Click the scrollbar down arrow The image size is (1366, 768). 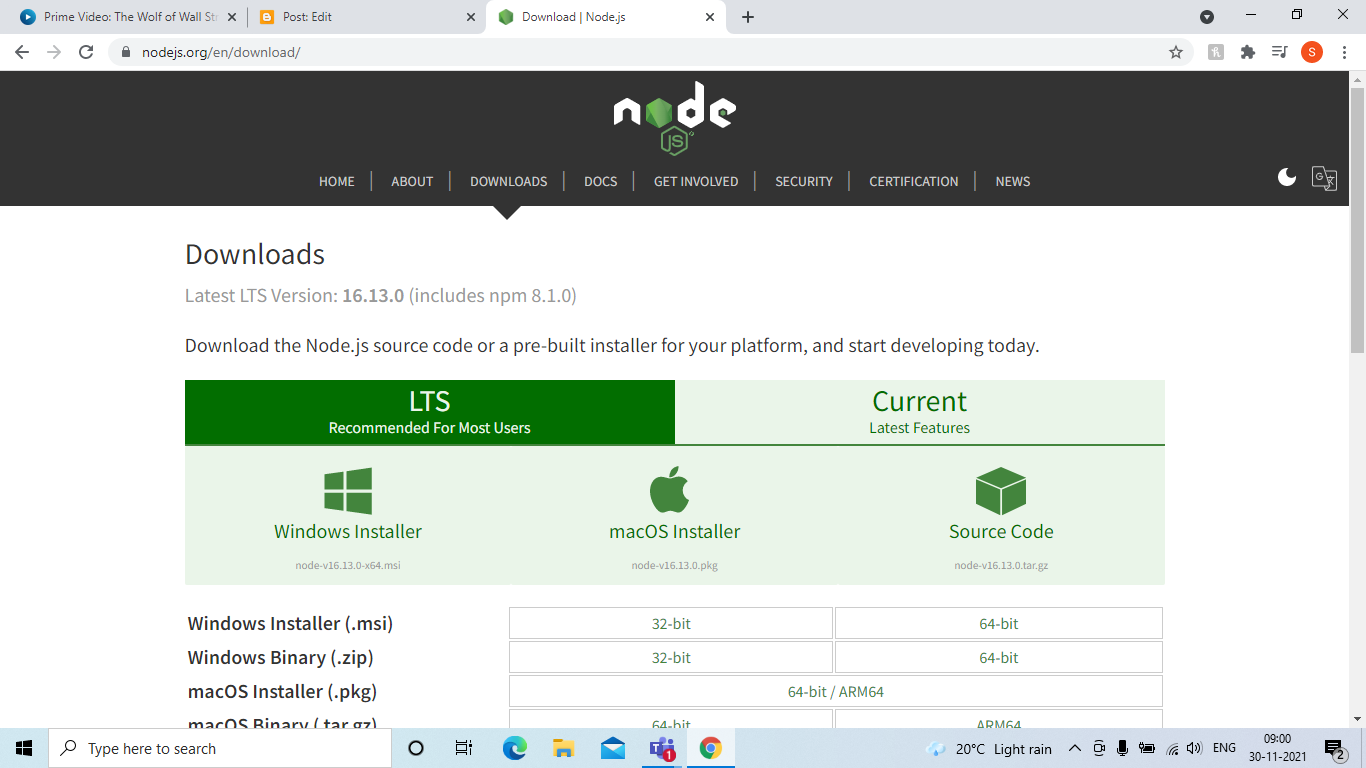click(x=1357, y=718)
